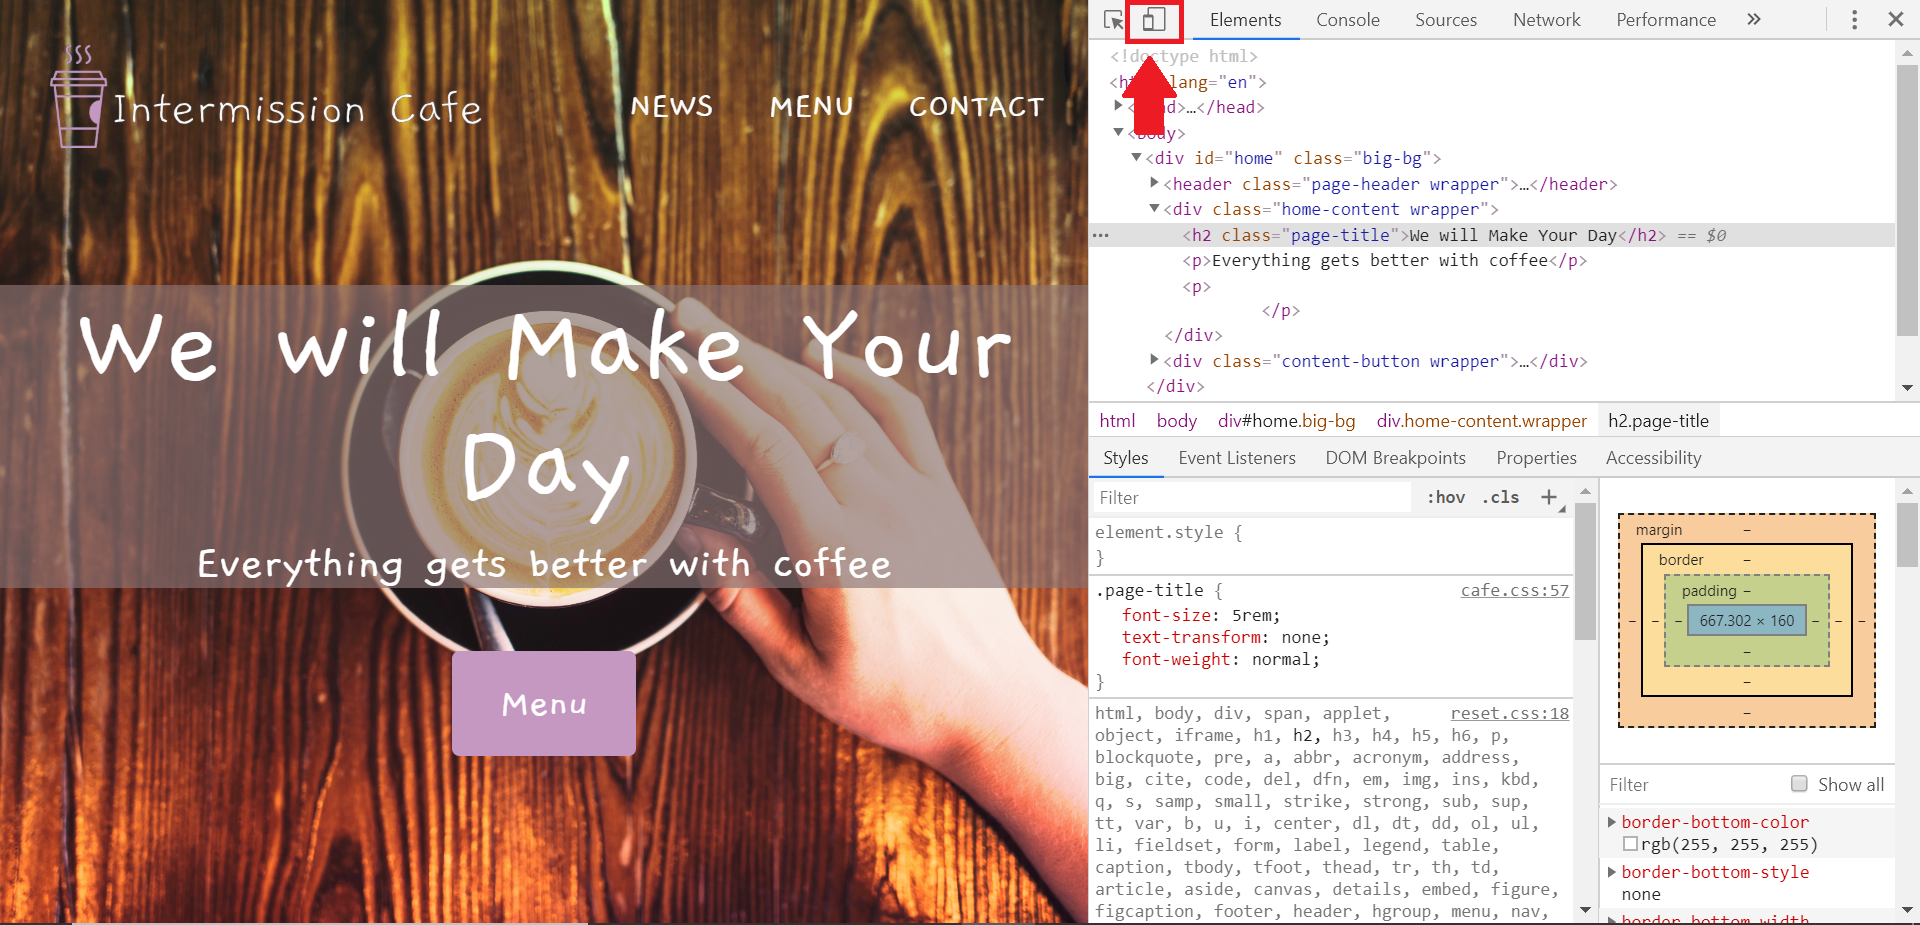Image resolution: width=1920 pixels, height=925 pixels.
Task: Open the Accessibility sub-tab
Action: (x=1654, y=458)
